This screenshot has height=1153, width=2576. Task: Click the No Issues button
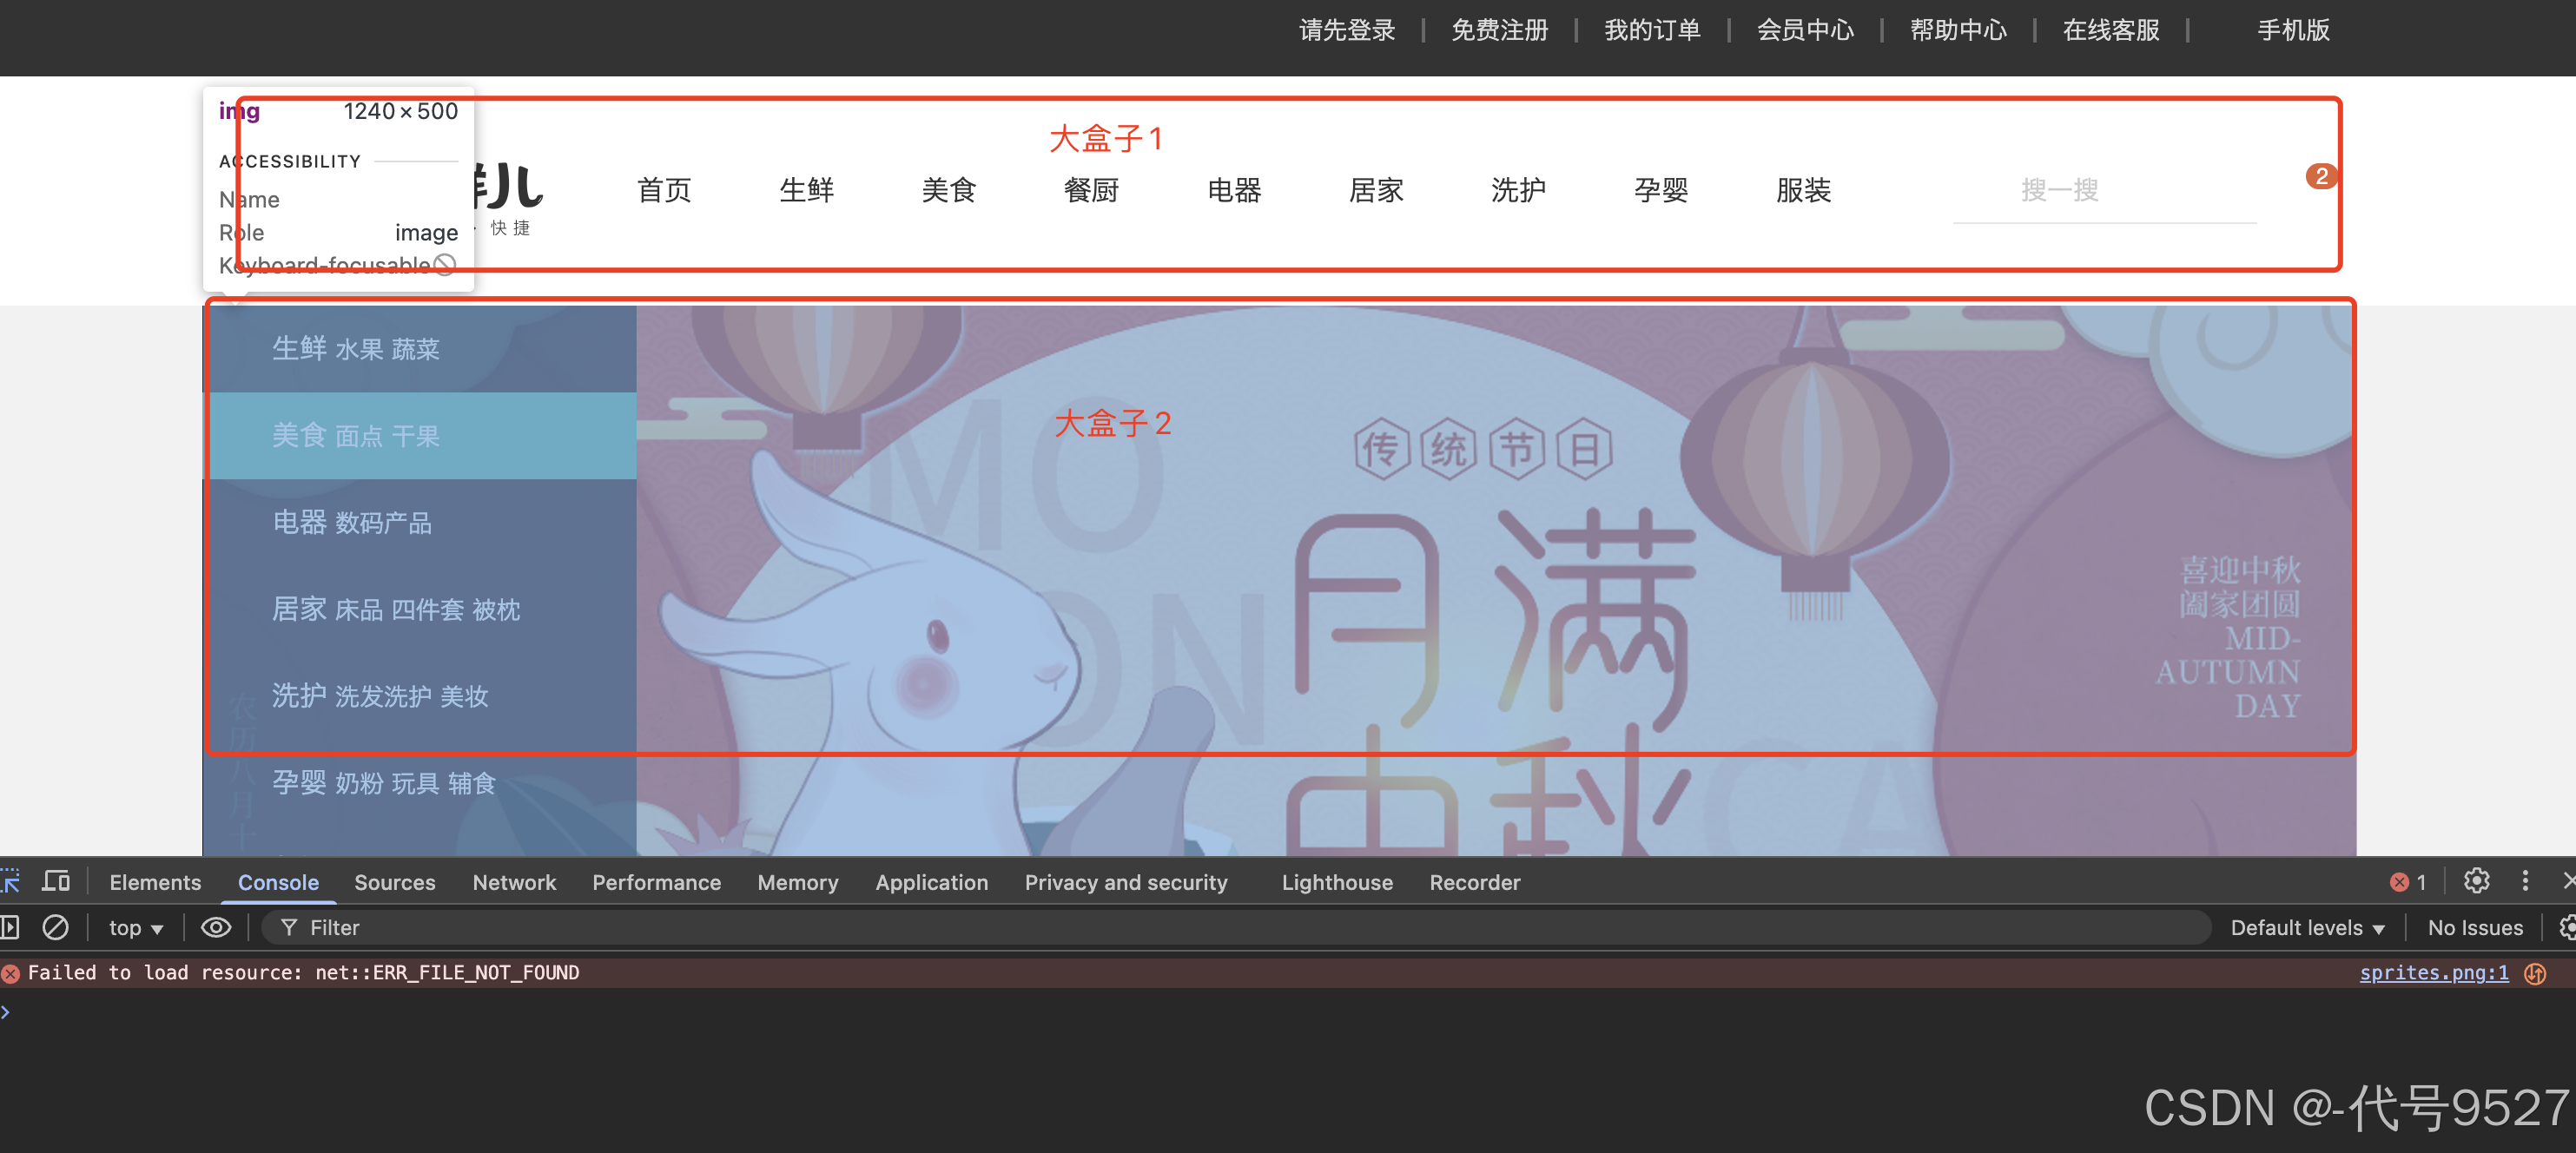[2474, 928]
